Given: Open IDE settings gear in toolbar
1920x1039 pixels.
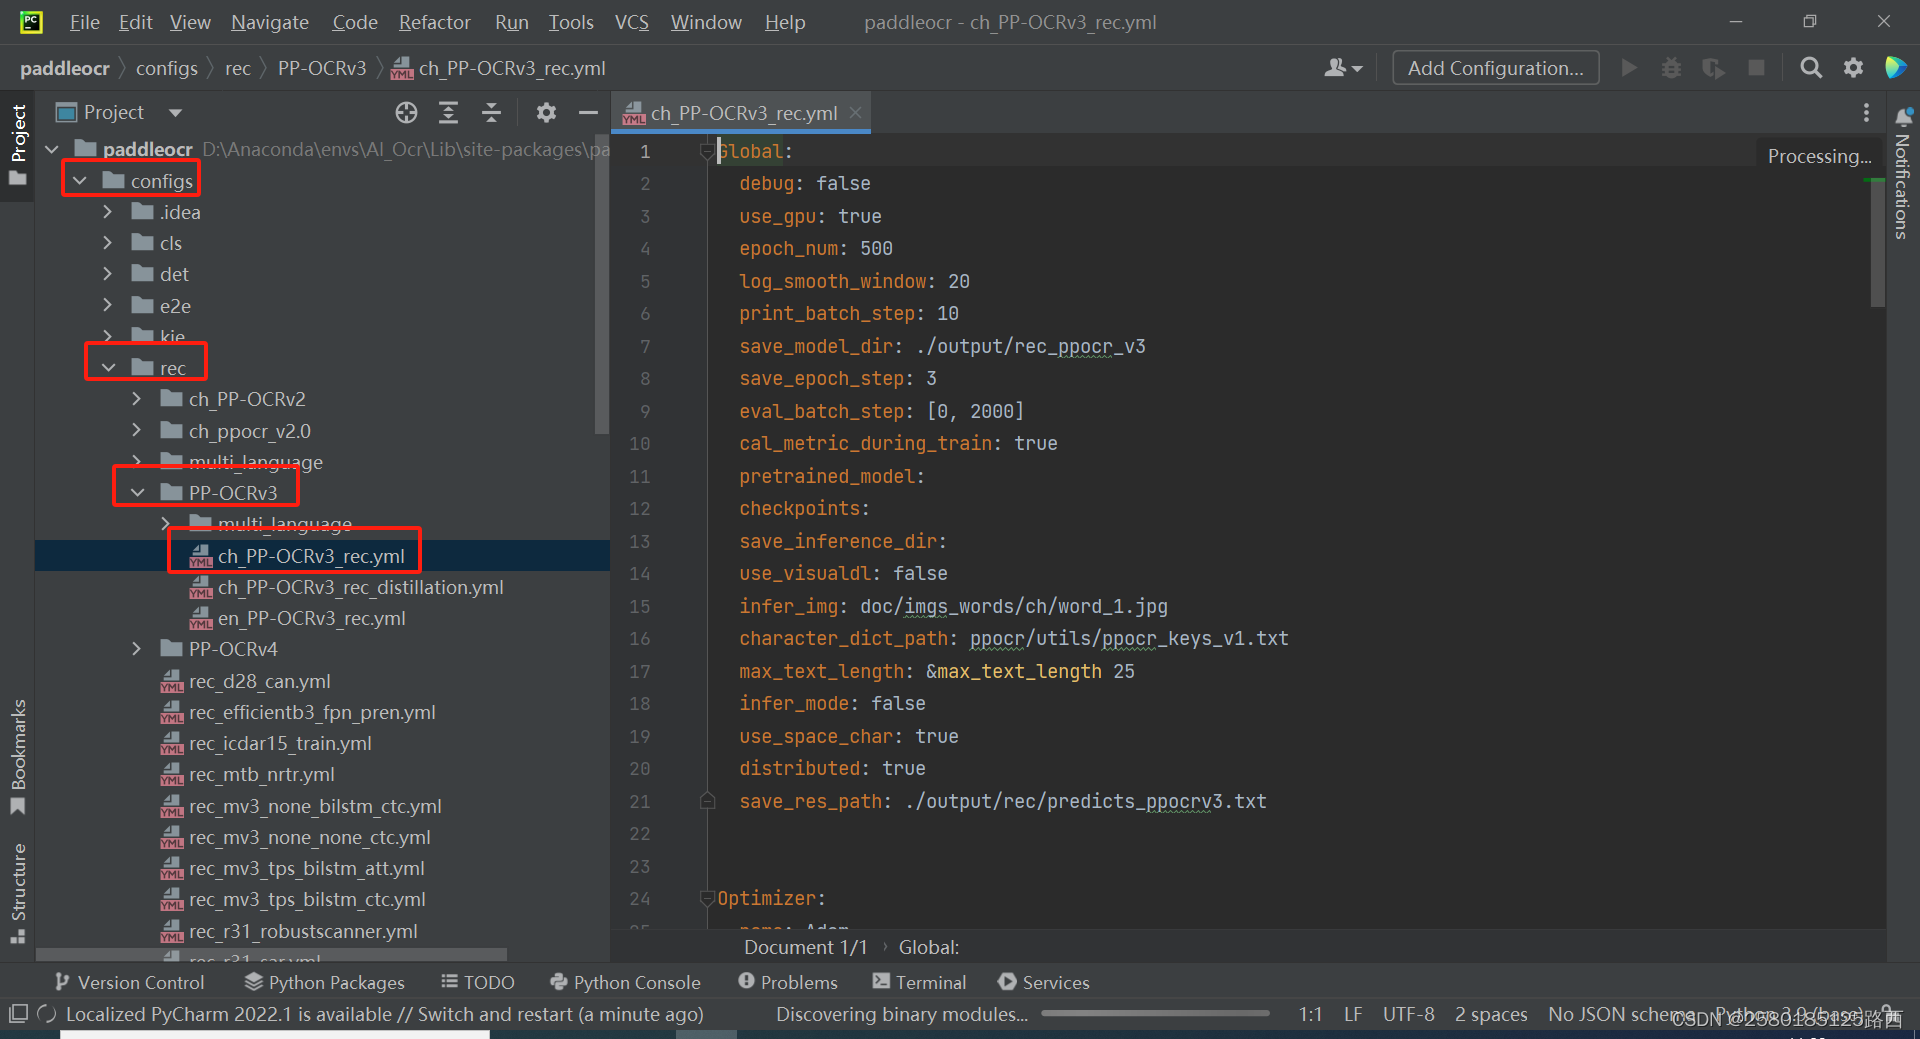Looking at the screenshot, I should pos(1853,68).
